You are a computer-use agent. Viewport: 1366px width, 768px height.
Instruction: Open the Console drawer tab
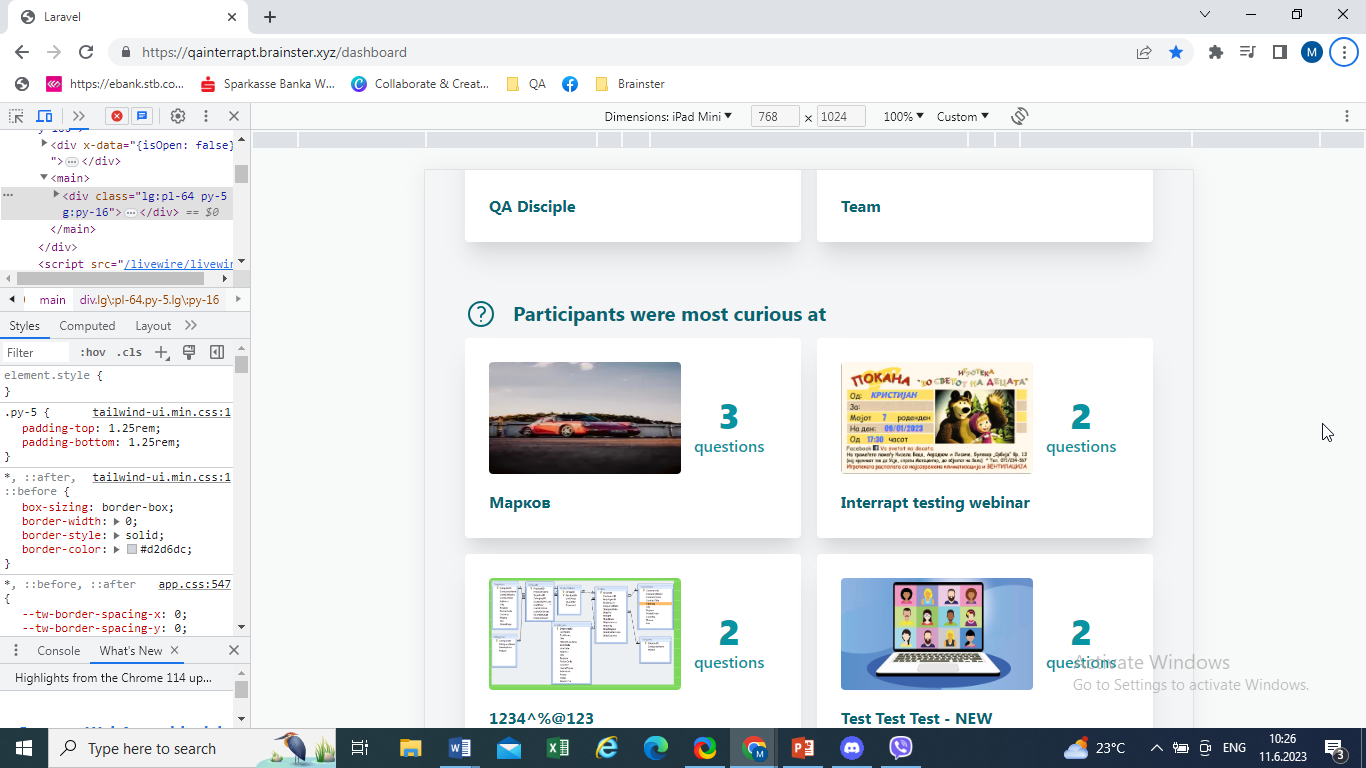coord(58,650)
